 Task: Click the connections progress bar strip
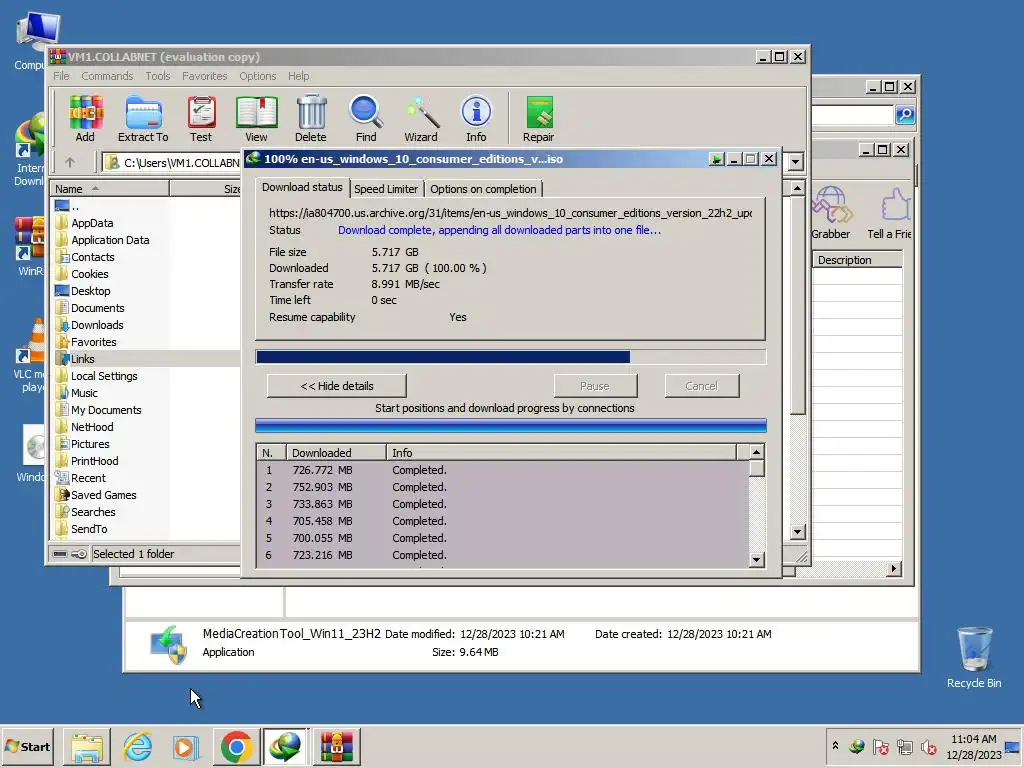pyautogui.click(x=511, y=426)
